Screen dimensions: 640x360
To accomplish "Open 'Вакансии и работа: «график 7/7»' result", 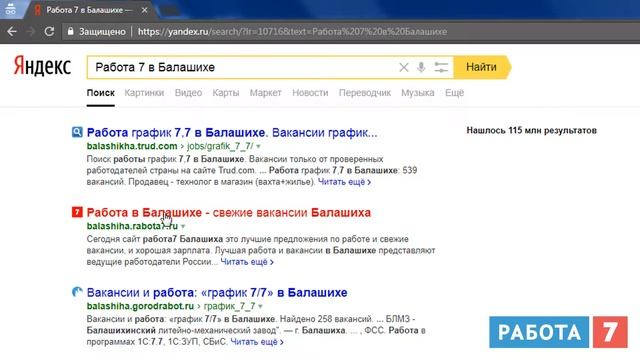I will [x=217, y=293].
